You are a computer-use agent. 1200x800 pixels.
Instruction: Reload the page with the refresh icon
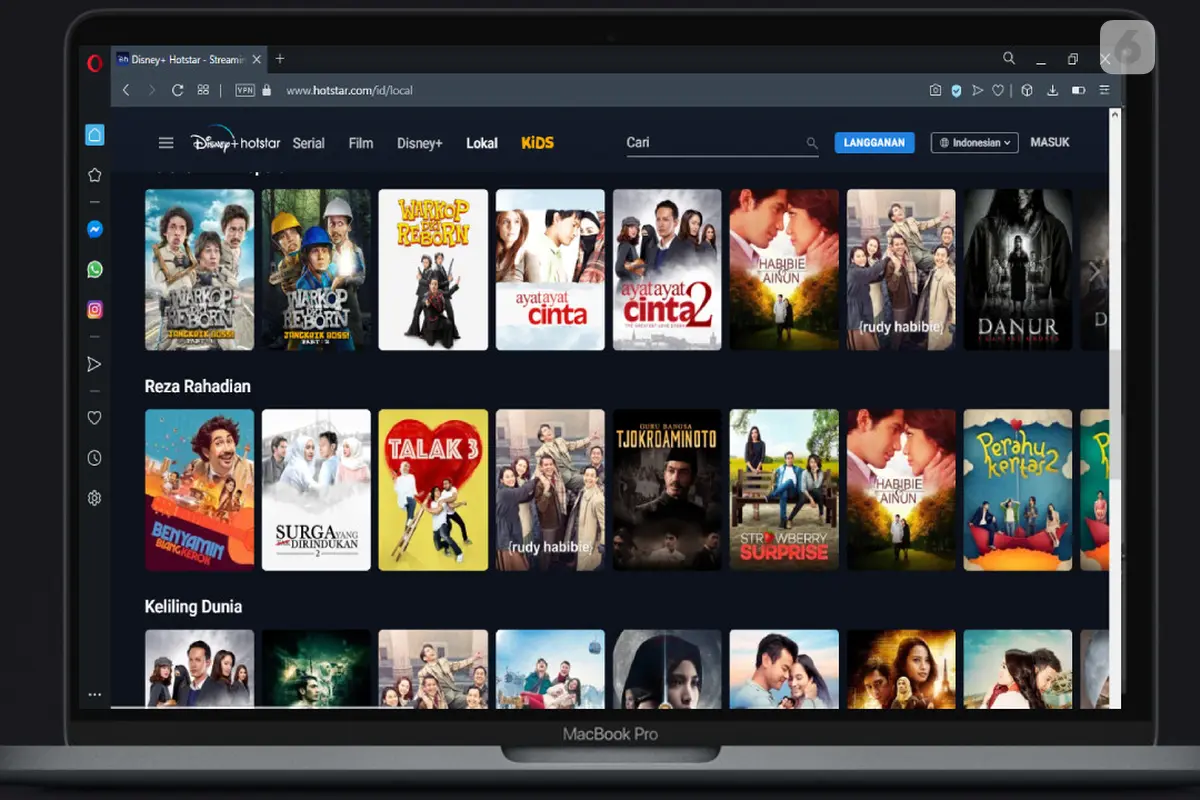coord(178,90)
